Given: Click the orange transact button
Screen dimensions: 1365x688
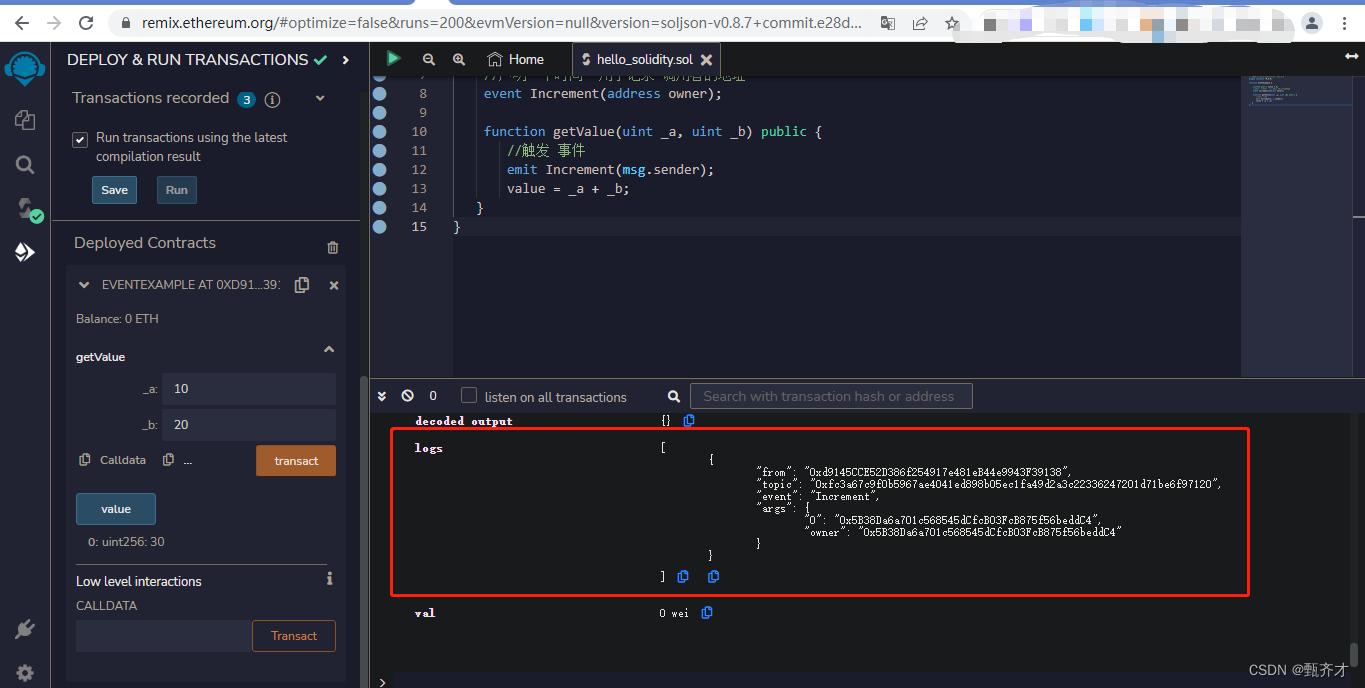Looking at the screenshot, I should pos(296,461).
